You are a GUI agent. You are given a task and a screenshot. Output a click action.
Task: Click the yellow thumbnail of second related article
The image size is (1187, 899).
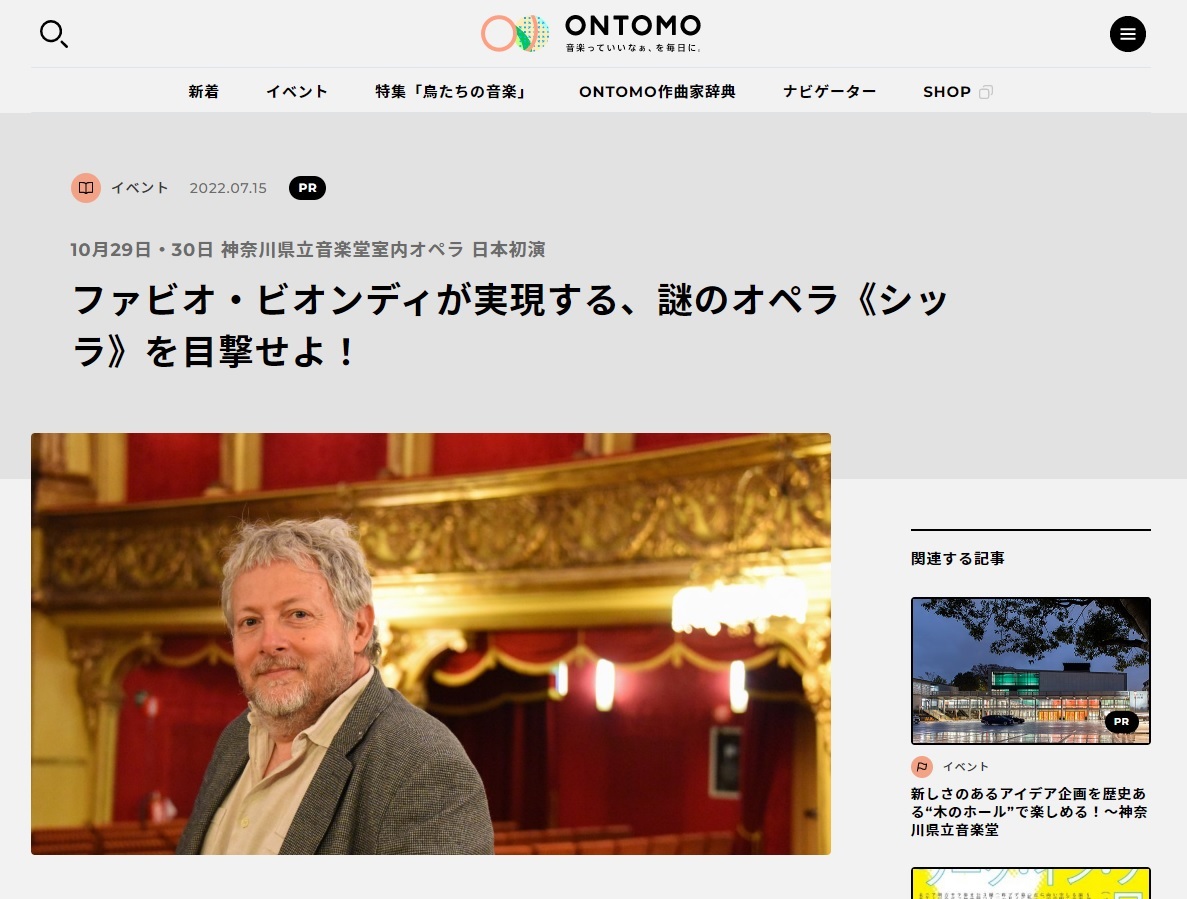pos(1030,883)
